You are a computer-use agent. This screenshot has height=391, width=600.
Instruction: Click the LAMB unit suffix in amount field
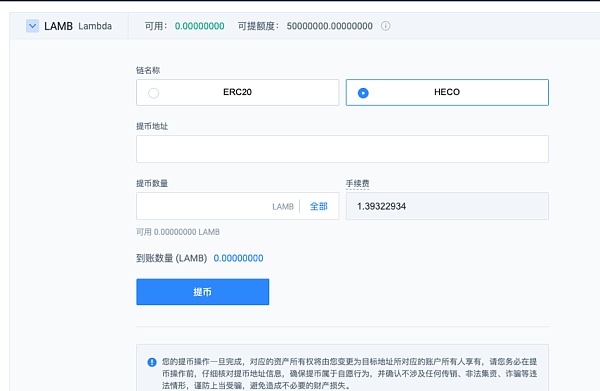[x=283, y=207]
